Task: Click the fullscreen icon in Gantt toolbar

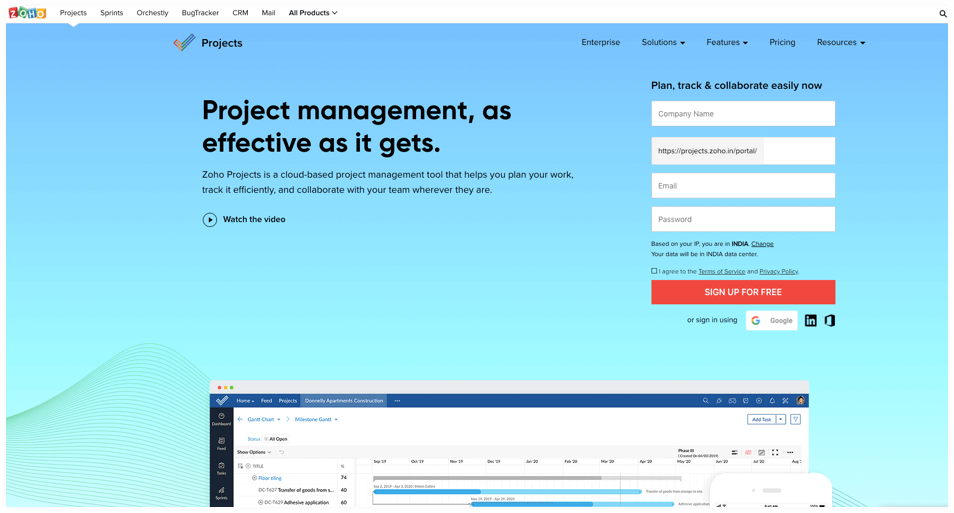Action: click(775, 452)
